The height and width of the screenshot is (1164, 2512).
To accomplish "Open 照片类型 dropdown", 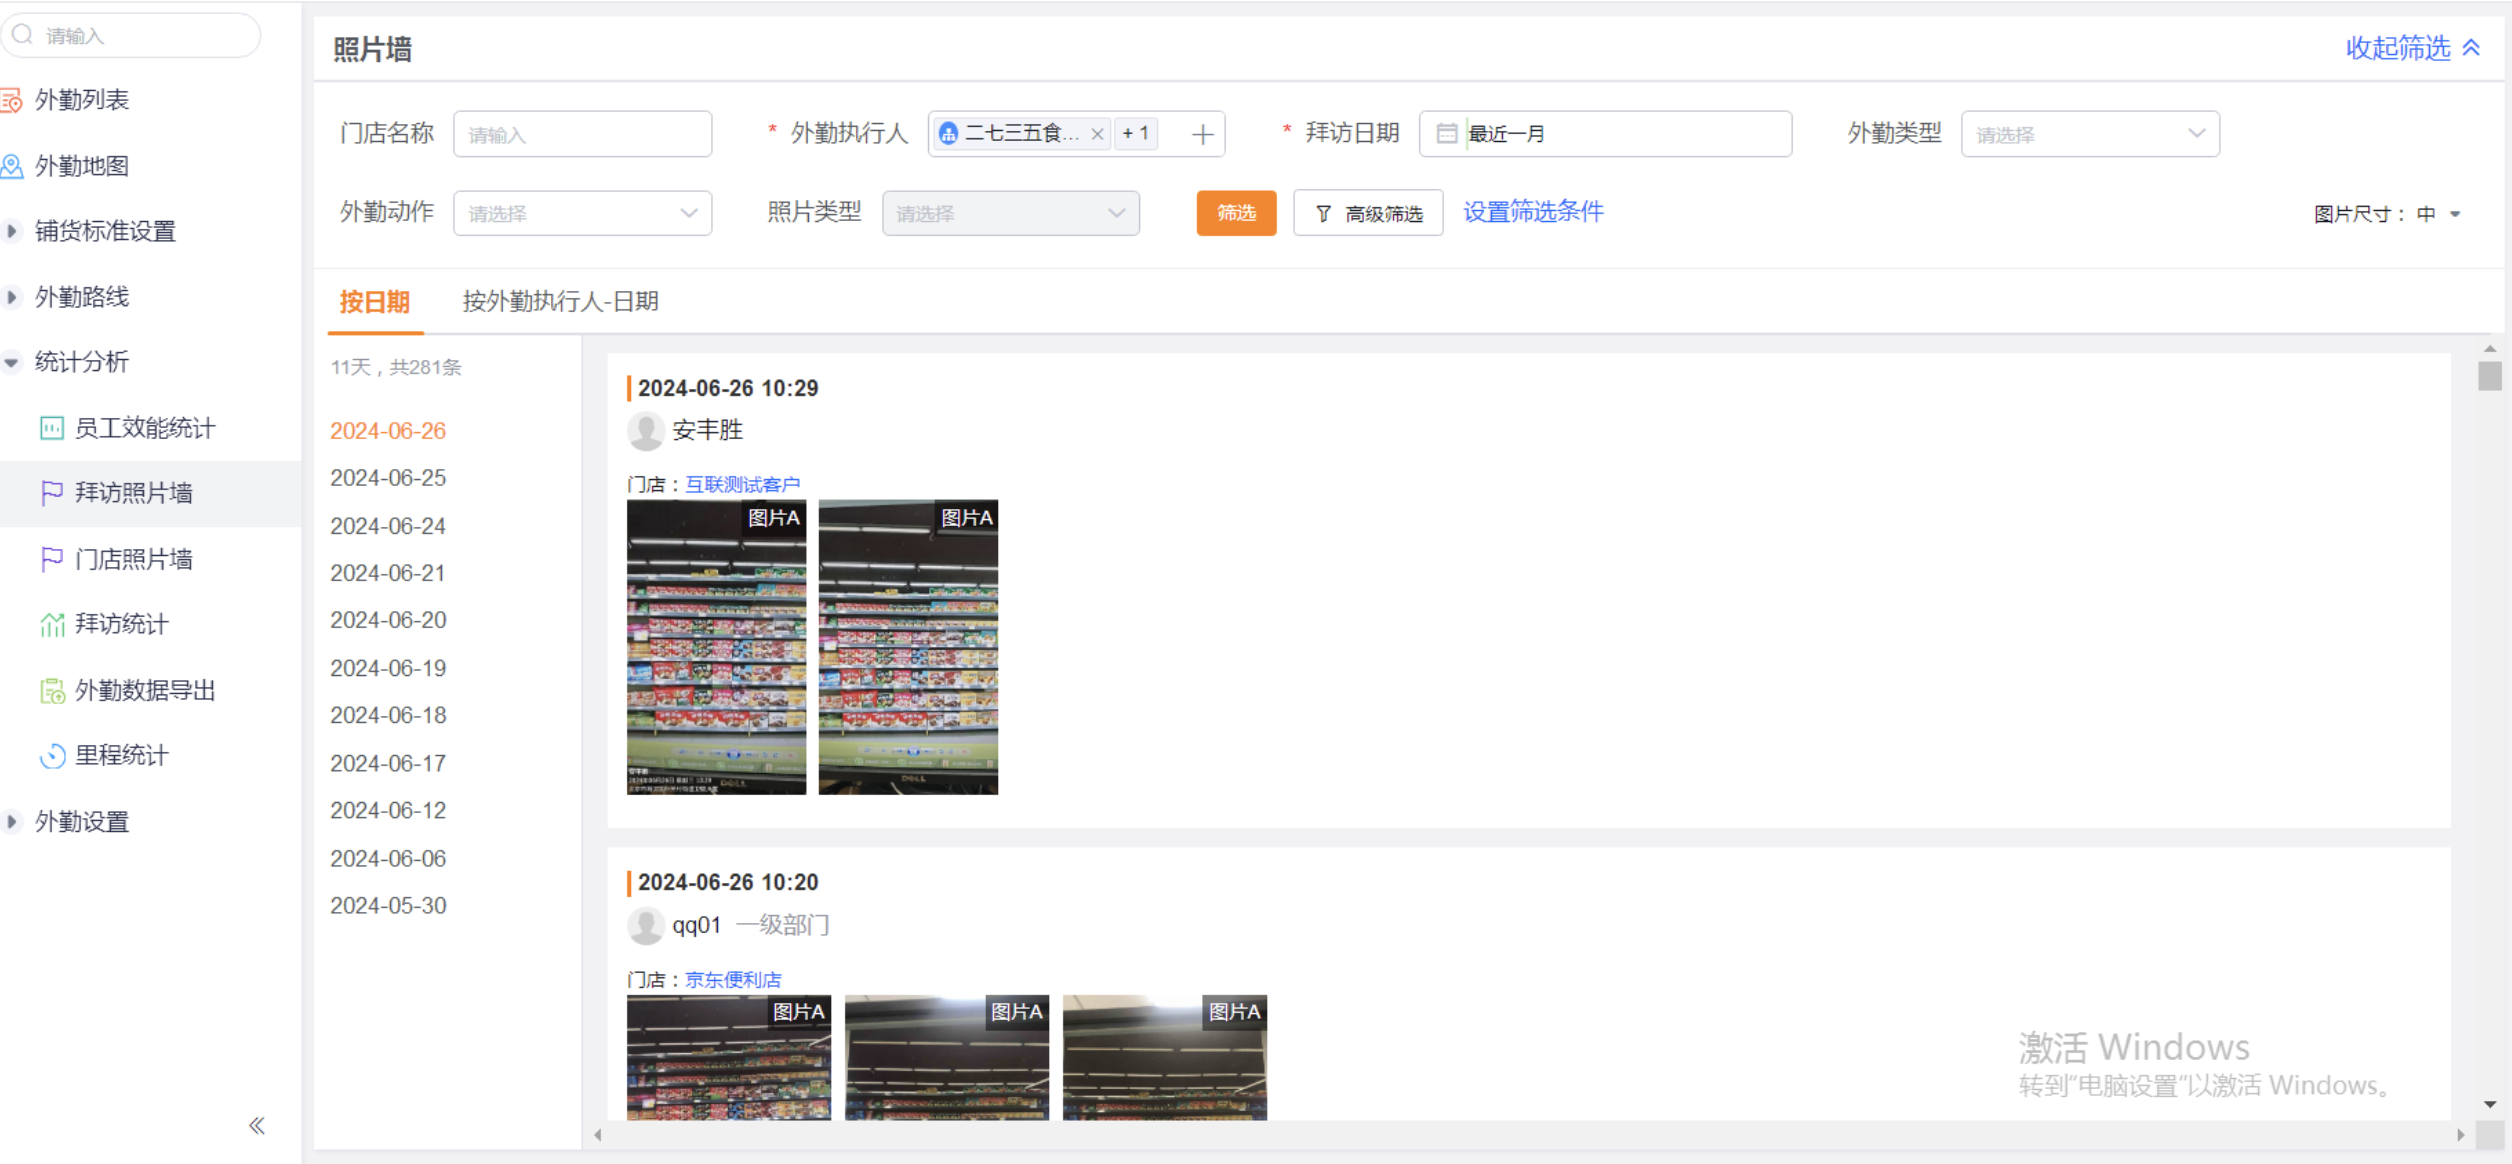I will [x=1010, y=213].
